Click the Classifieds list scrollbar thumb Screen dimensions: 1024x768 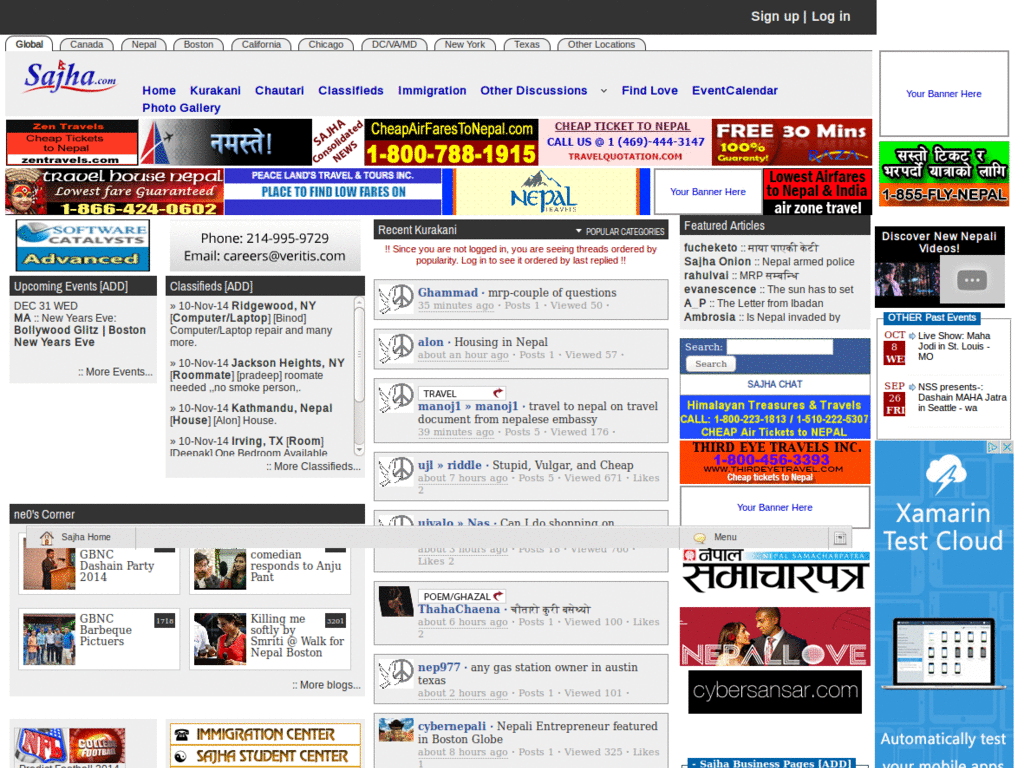point(359,354)
